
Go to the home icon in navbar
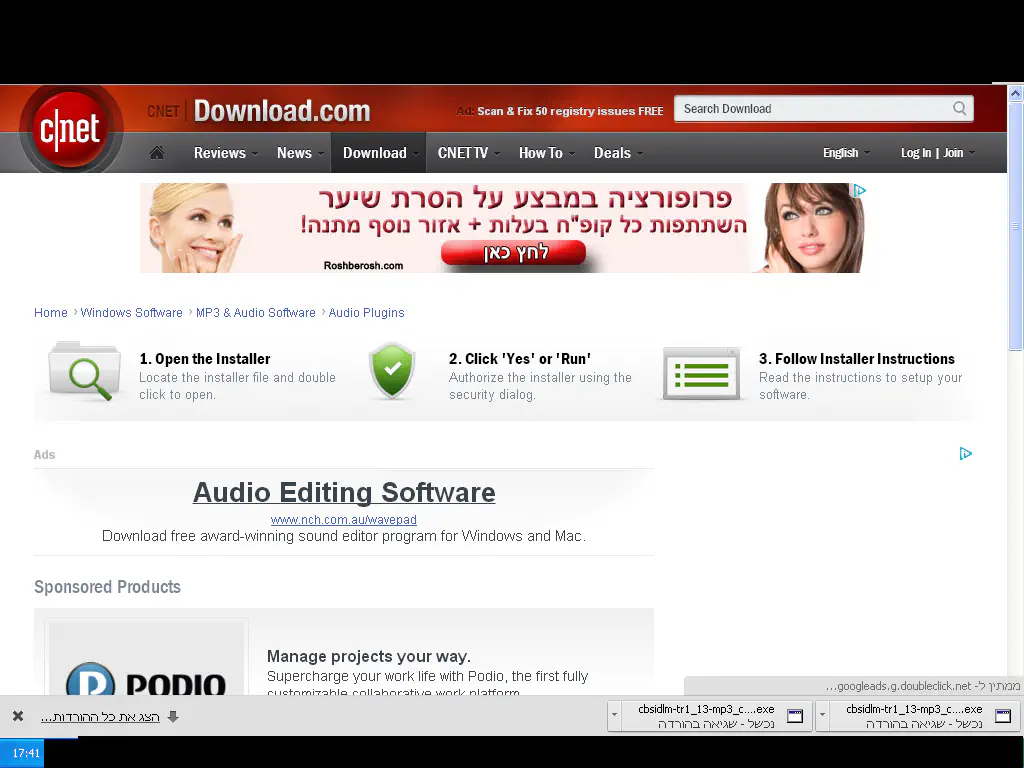157,153
